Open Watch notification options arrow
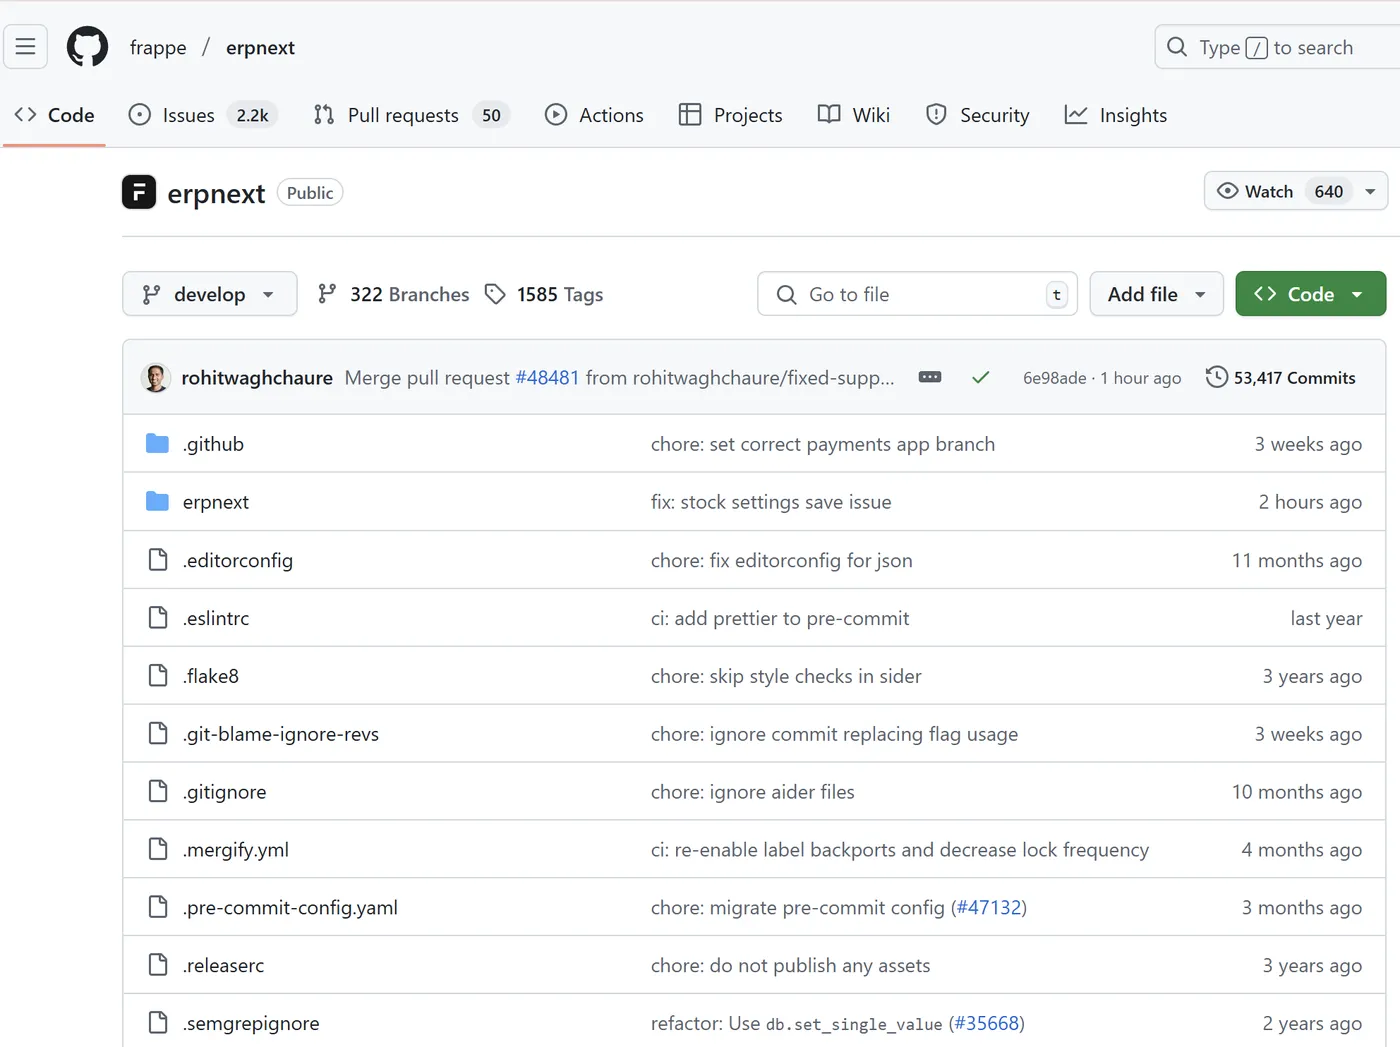The height and width of the screenshot is (1047, 1400). click(x=1370, y=191)
